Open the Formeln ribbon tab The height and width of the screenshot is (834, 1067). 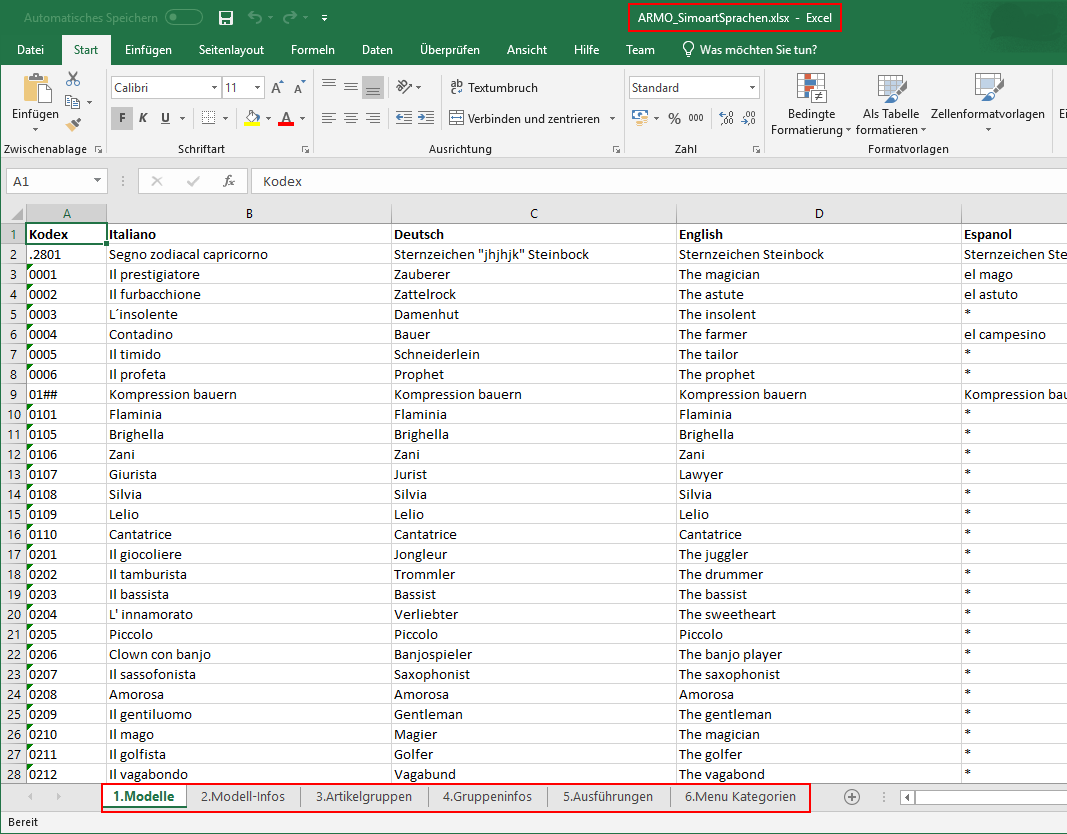(x=312, y=50)
